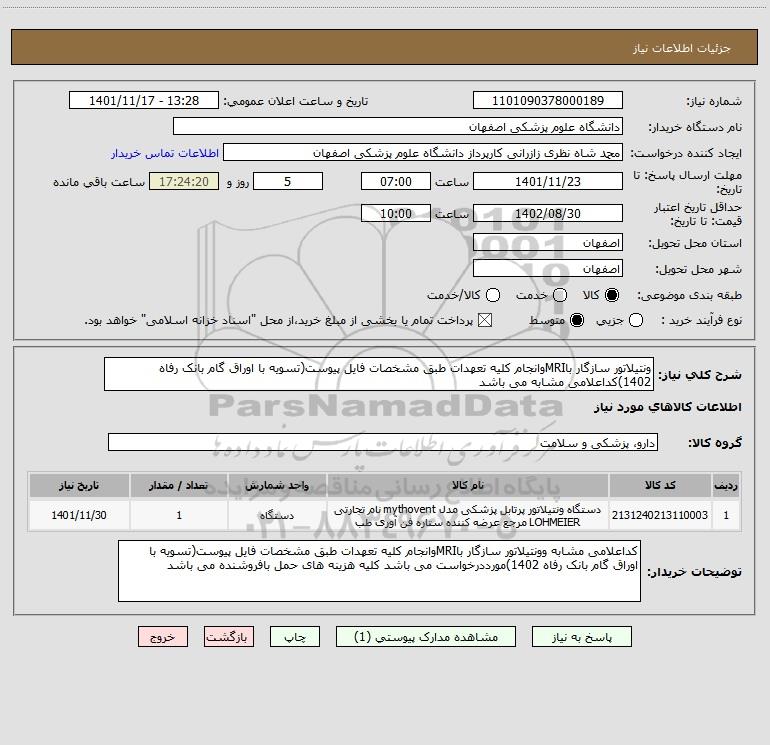Click the کد کالا column header

pyautogui.click(x=660, y=485)
